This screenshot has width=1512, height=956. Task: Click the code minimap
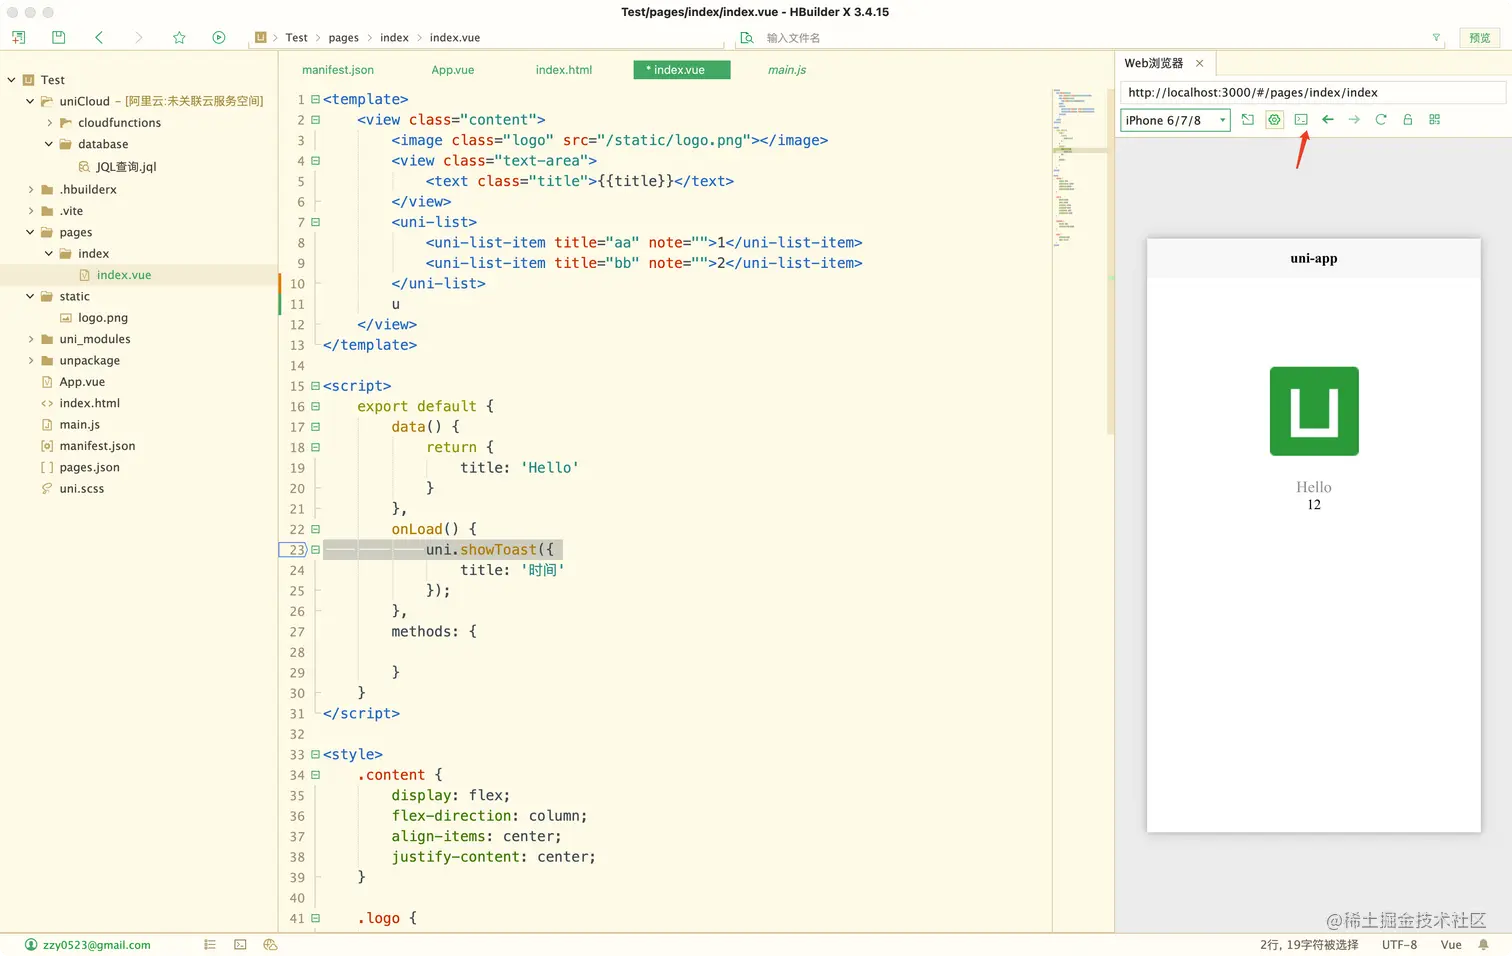1081,170
